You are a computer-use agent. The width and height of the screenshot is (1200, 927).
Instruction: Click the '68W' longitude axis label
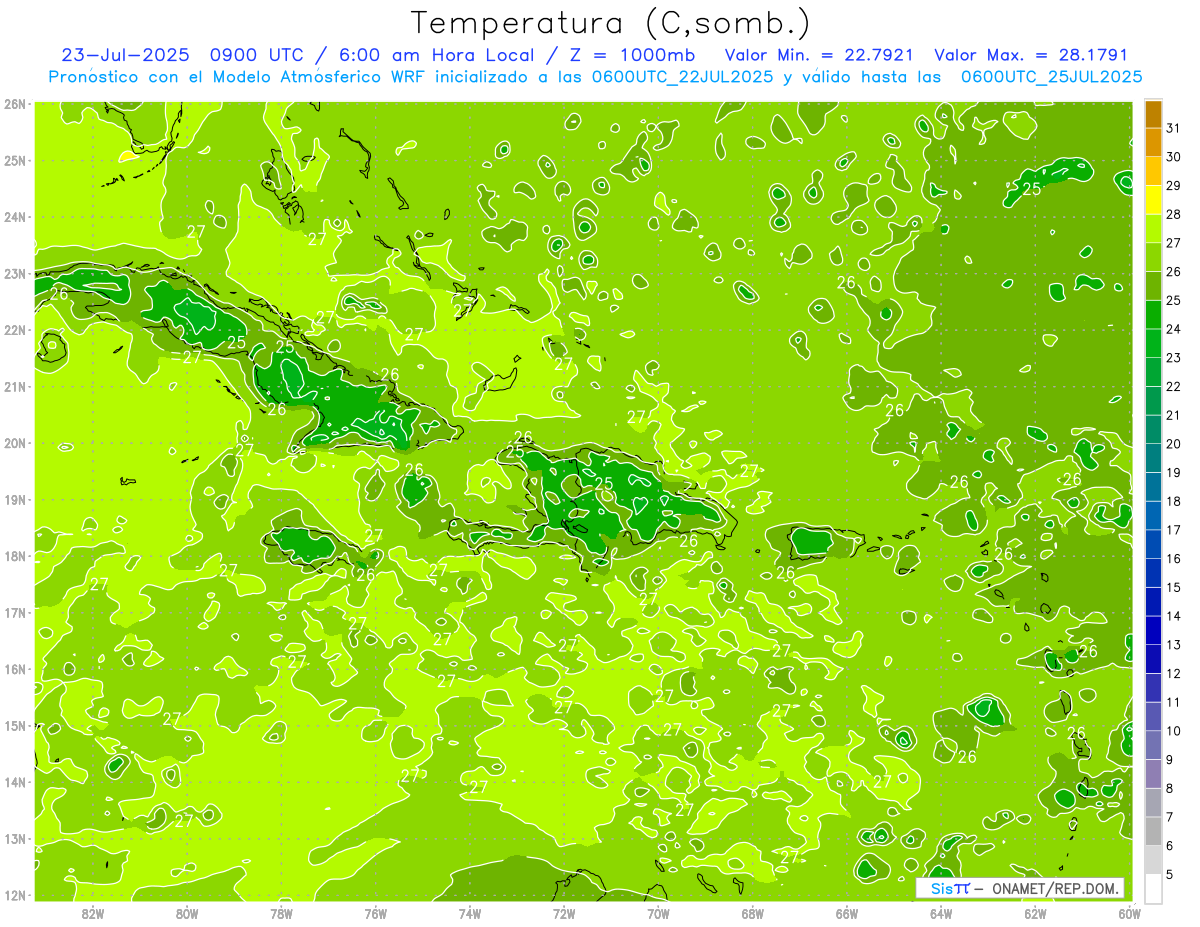tap(753, 913)
